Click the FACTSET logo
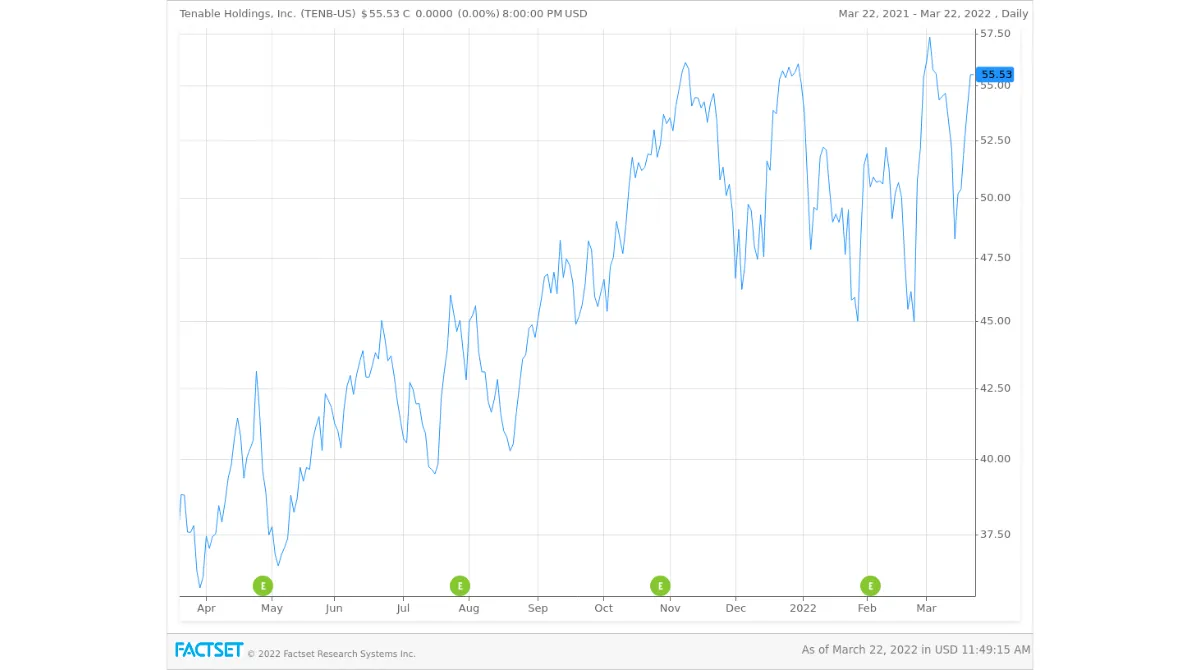The height and width of the screenshot is (670, 1200). pyautogui.click(x=209, y=650)
